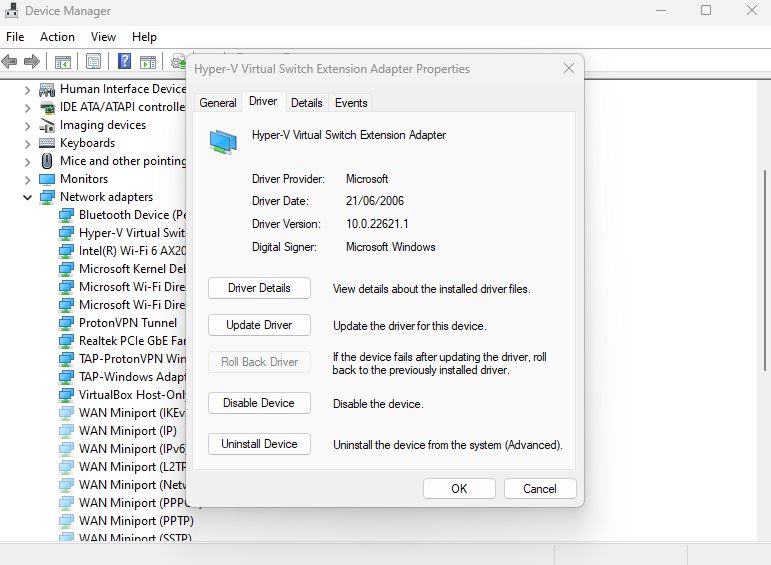Viewport: 771px width, 565px height.
Task: Click the Keyboards category icon
Action: tap(47, 143)
